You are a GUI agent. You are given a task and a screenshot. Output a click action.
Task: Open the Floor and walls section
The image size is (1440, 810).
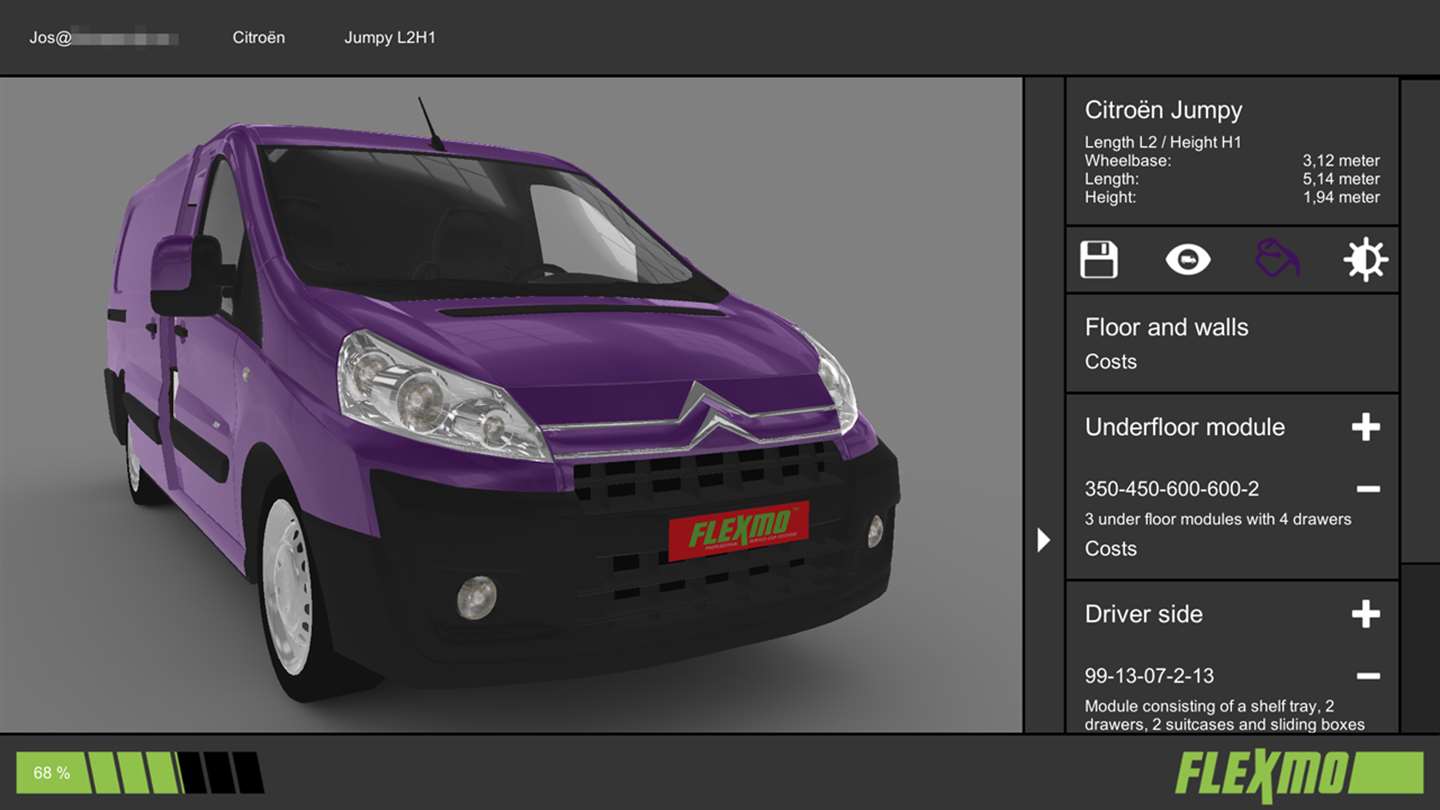[1167, 327]
